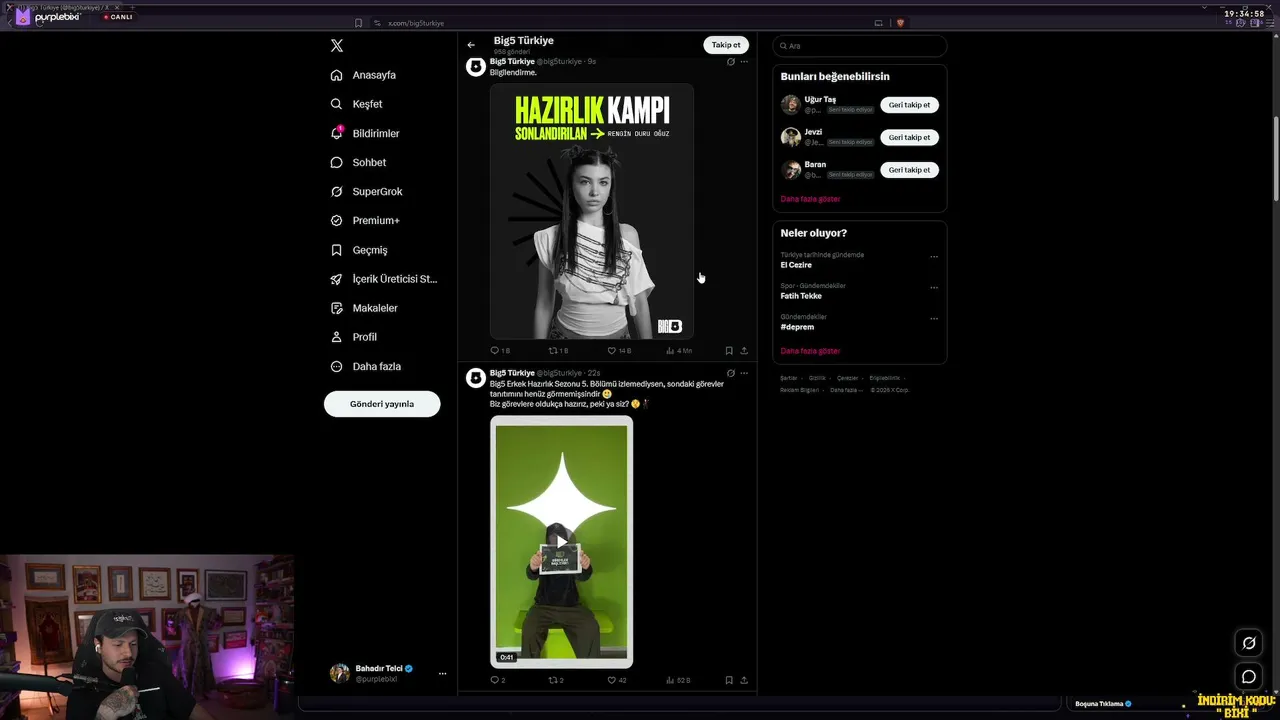
Task: Click the Sohbet speech bubble icon
Action: pyautogui.click(x=336, y=162)
